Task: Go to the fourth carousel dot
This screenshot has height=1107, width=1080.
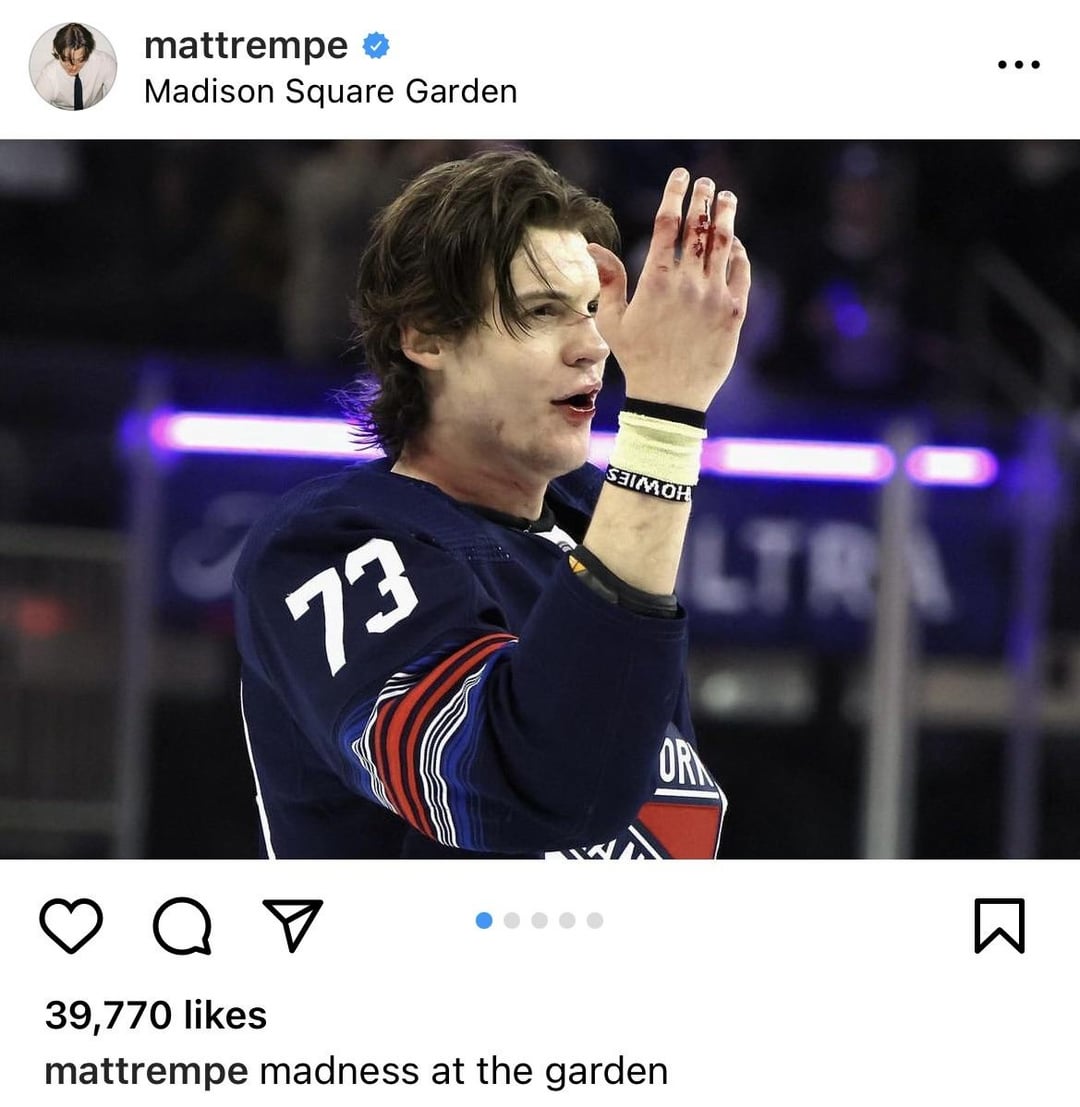Action: 567,920
